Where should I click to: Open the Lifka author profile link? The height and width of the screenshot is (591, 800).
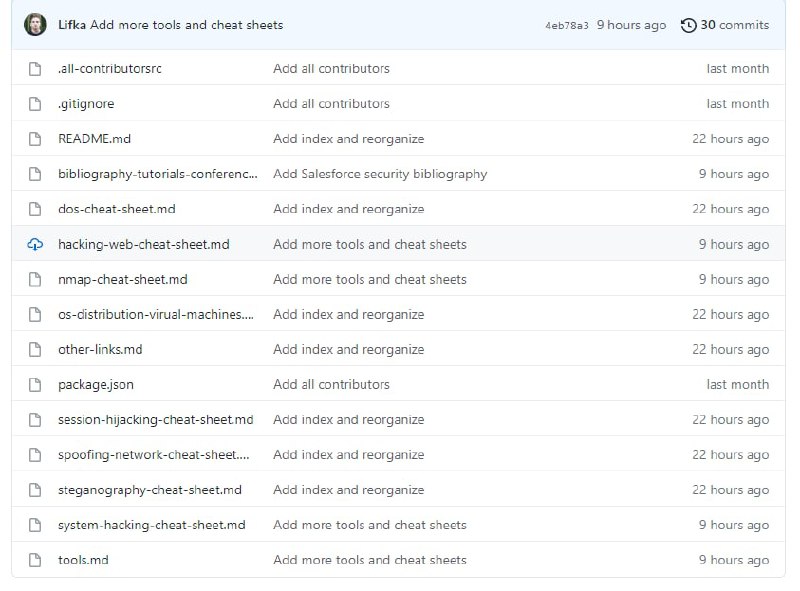72,25
